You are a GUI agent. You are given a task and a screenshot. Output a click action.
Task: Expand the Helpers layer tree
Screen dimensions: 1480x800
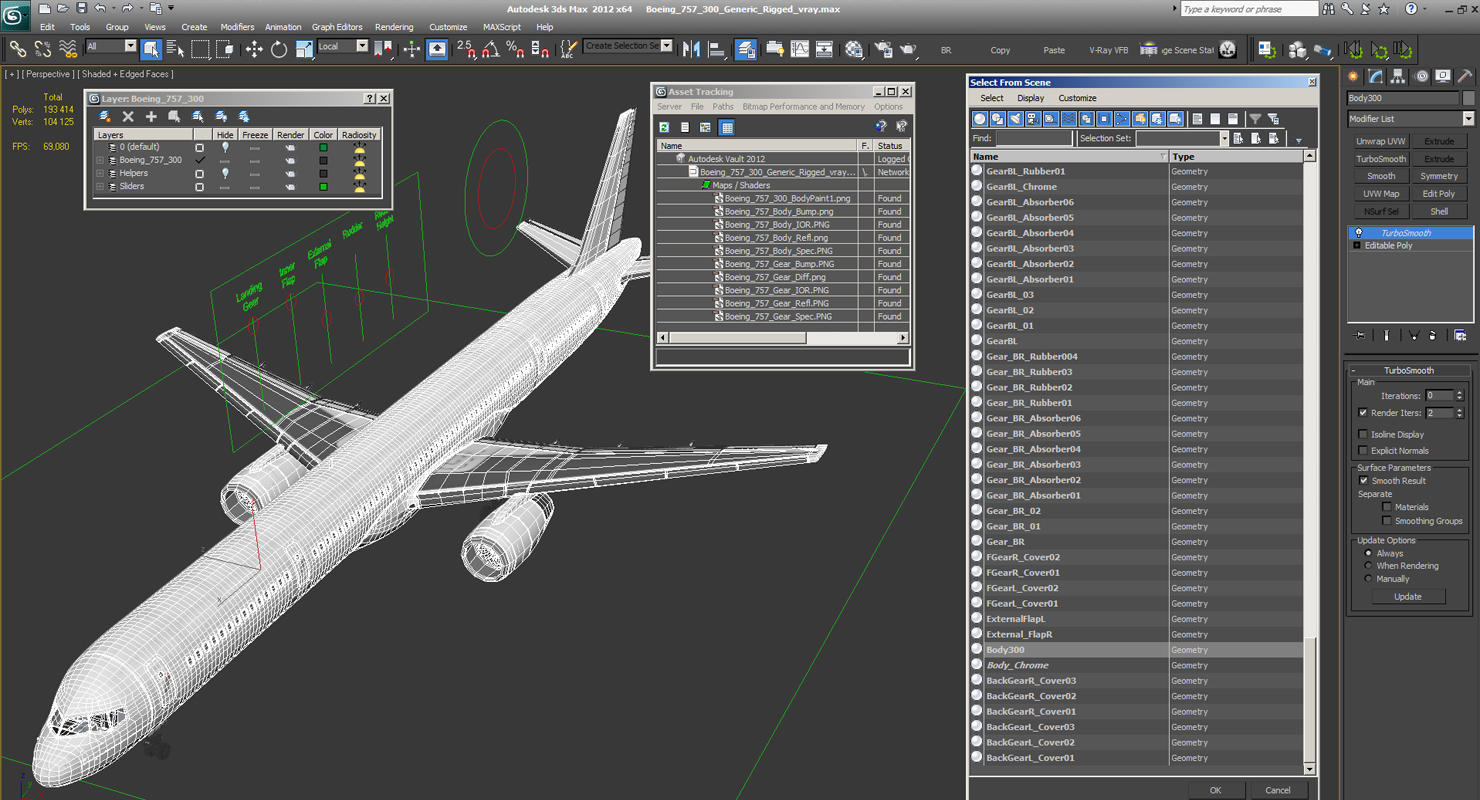click(x=100, y=173)
